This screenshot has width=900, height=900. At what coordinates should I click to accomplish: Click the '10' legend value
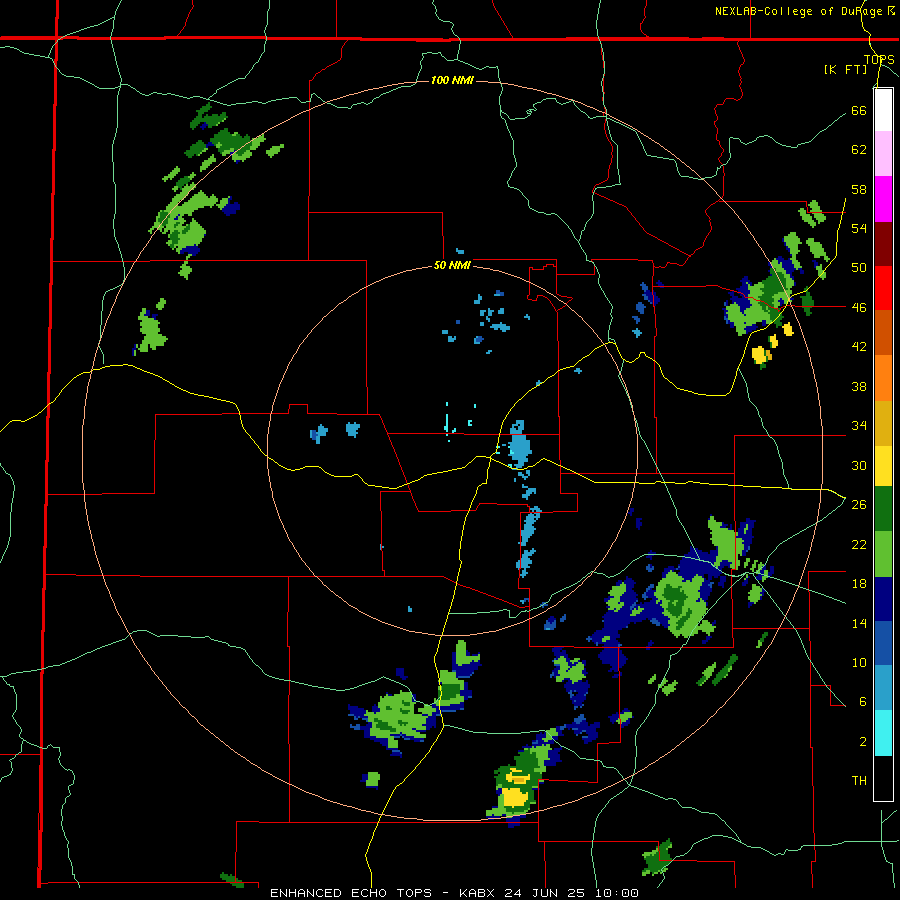(x=859, y=662)
